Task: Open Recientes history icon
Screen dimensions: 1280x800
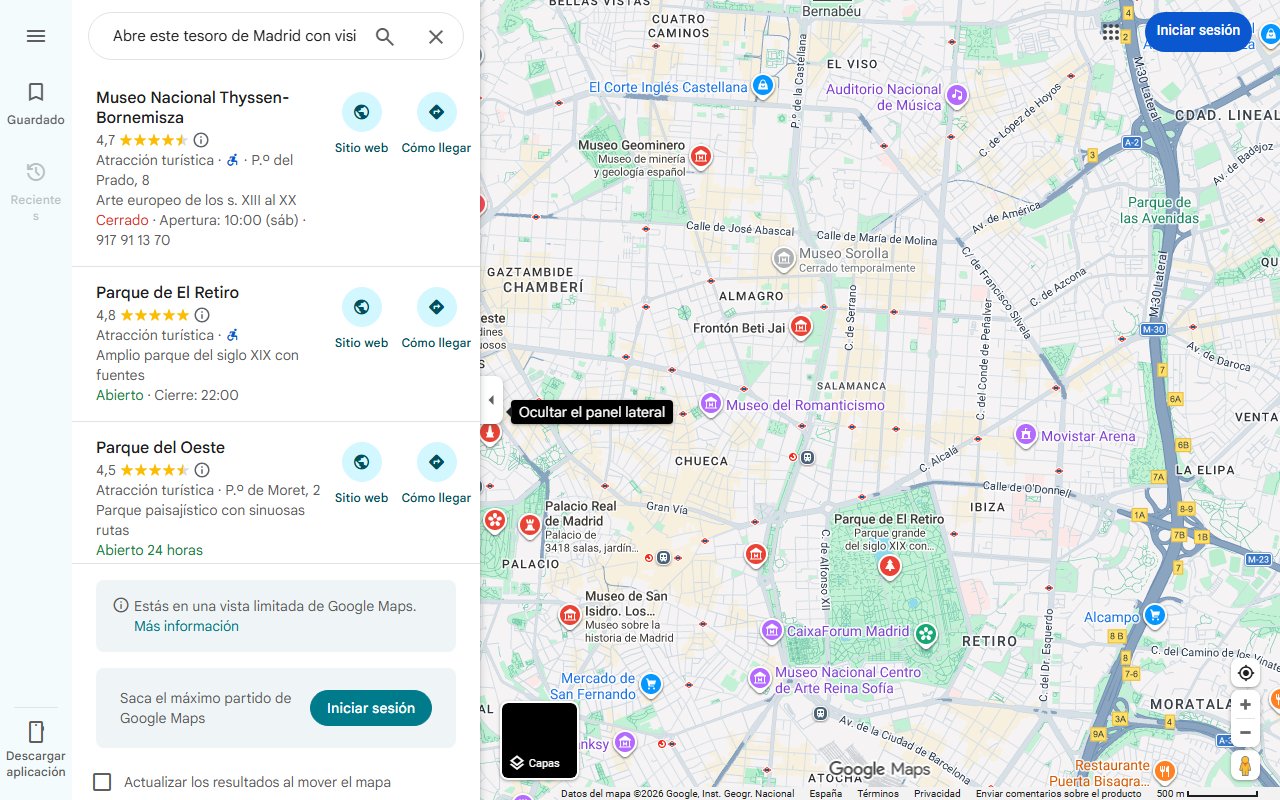Action: (x=36, y=171)
